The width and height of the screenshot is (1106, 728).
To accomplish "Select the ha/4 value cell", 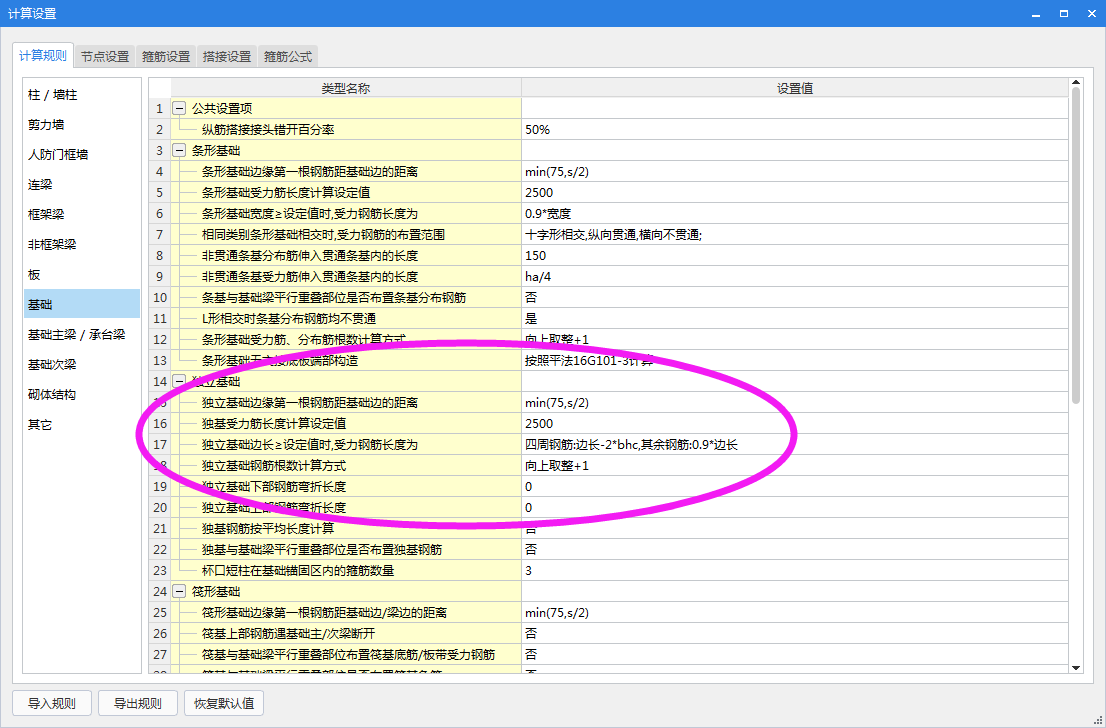I will (x=795, y=277).
